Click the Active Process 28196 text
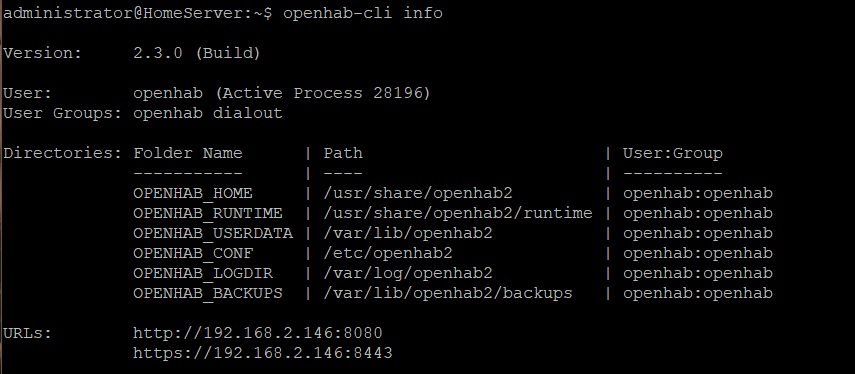 tap(323, 94)
